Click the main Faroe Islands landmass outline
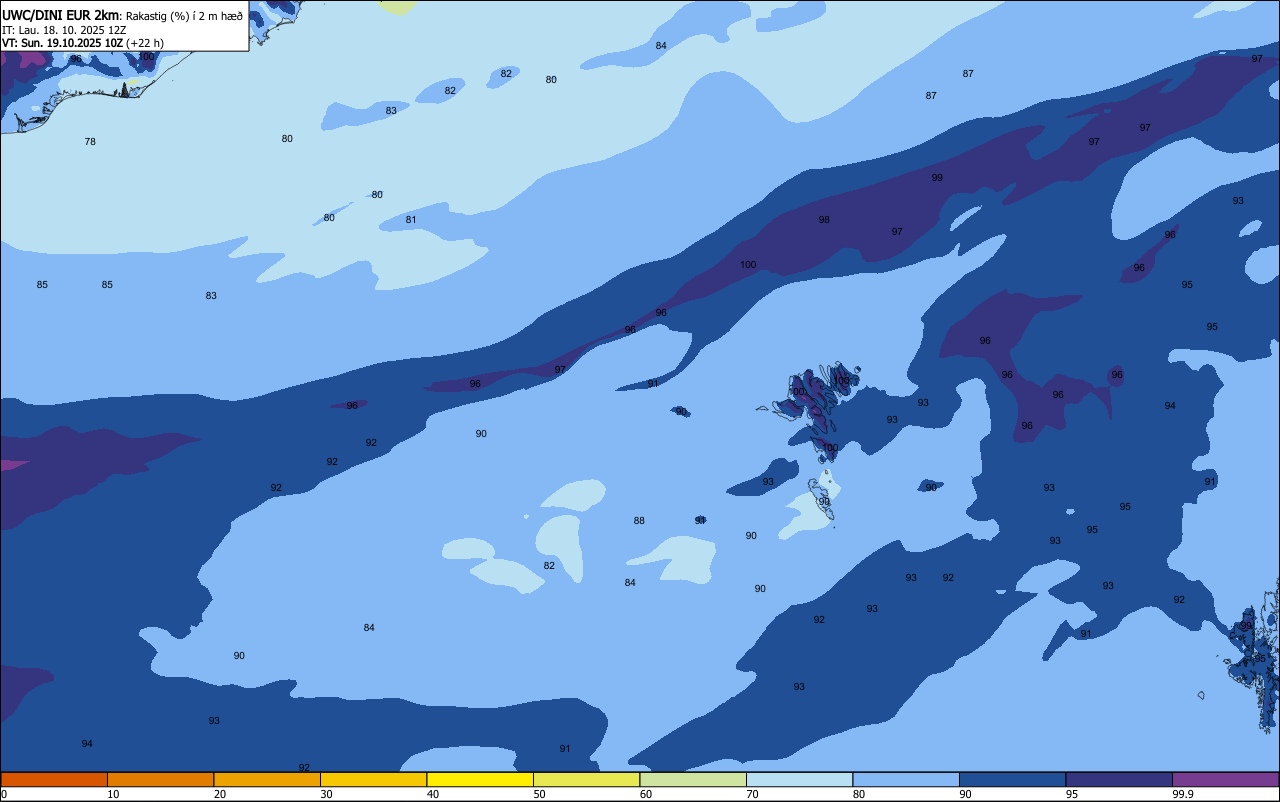This screenshot has height=802, width=1280. pos(815,410)
